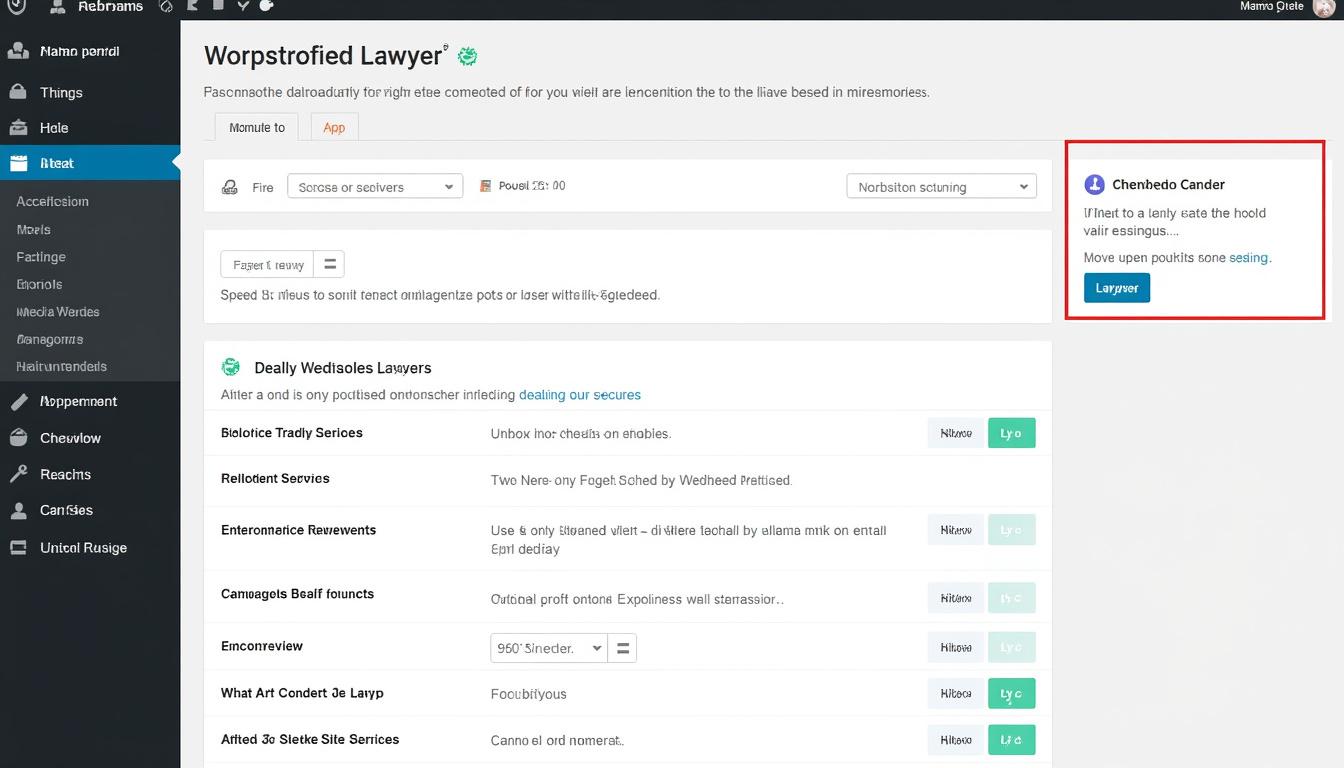The height and width of the screenshot is (768, 1344).
Task: Open the Norbsiton sctuning dropdown
Action: 940,186
